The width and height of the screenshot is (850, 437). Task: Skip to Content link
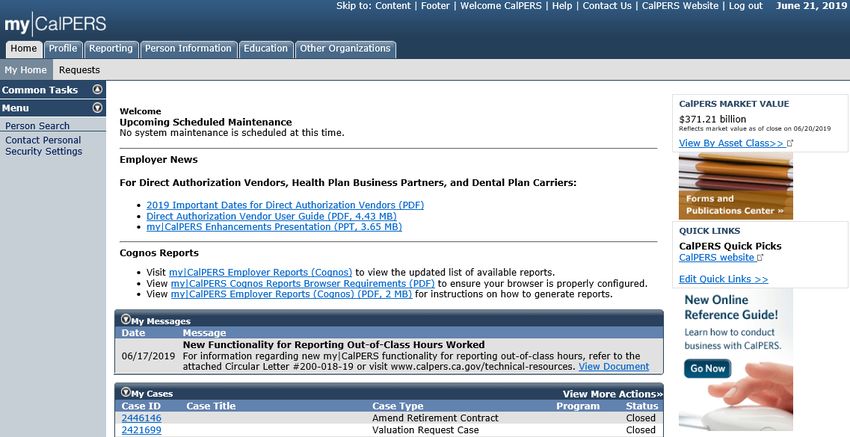click(x=393, y=6)
